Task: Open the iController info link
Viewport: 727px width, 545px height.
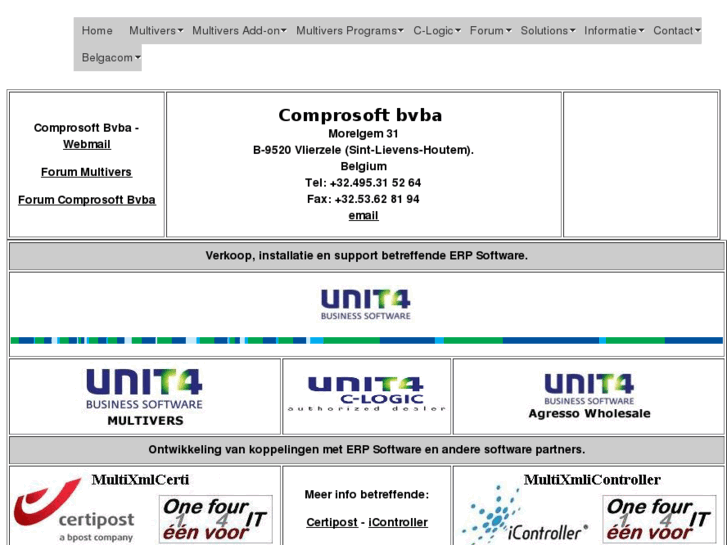Action: (398, 522)
